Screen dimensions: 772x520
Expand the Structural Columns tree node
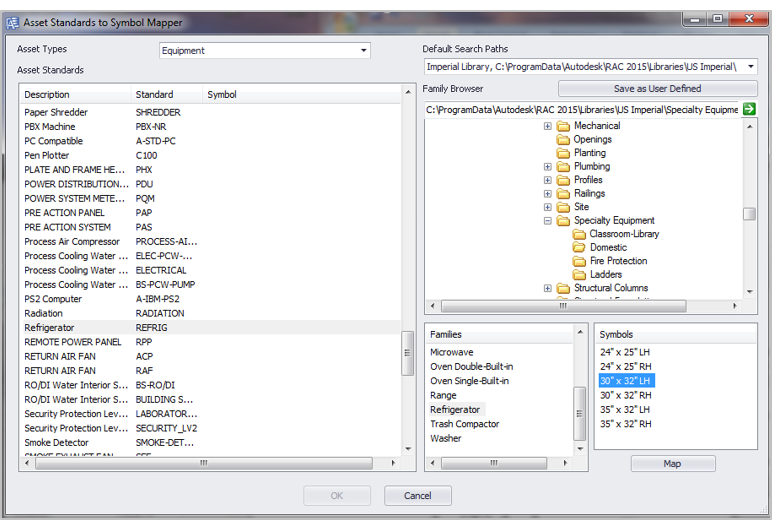(x=548, y=288)
